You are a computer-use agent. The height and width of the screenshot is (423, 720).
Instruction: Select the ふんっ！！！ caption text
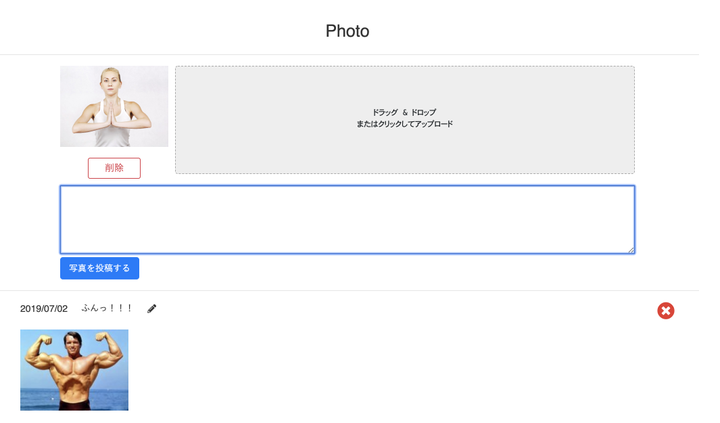click(x=107, y=309)
